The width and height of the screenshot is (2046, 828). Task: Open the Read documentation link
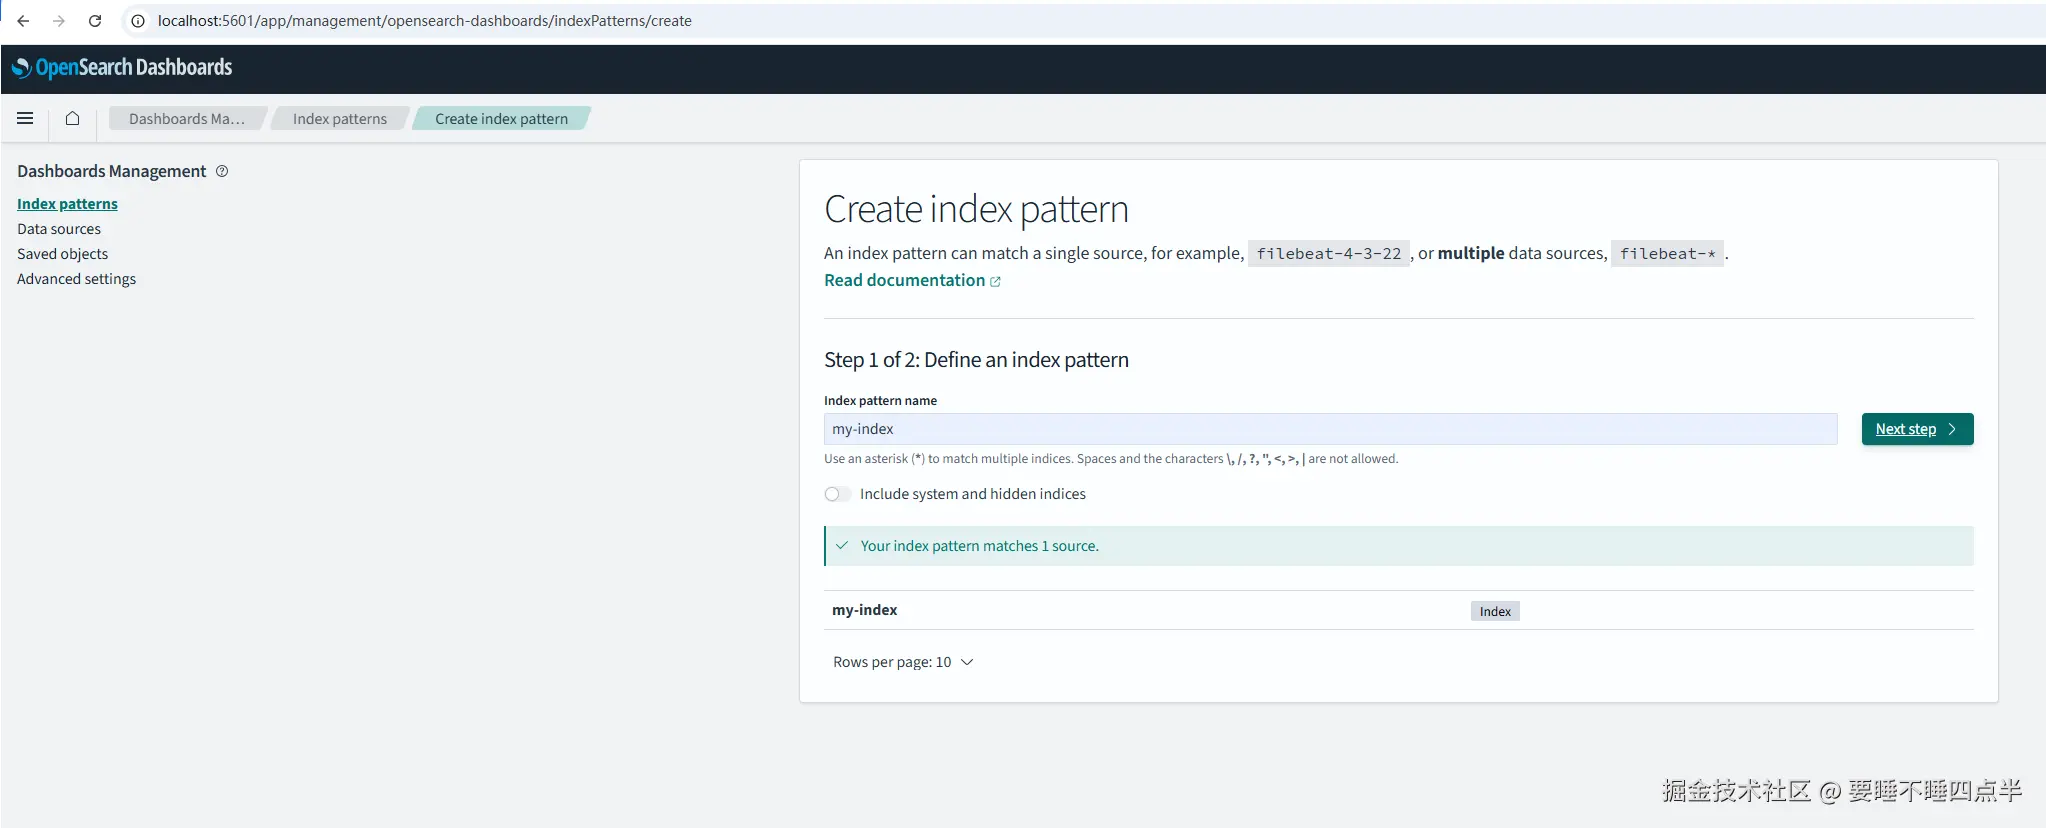(904, 281)
